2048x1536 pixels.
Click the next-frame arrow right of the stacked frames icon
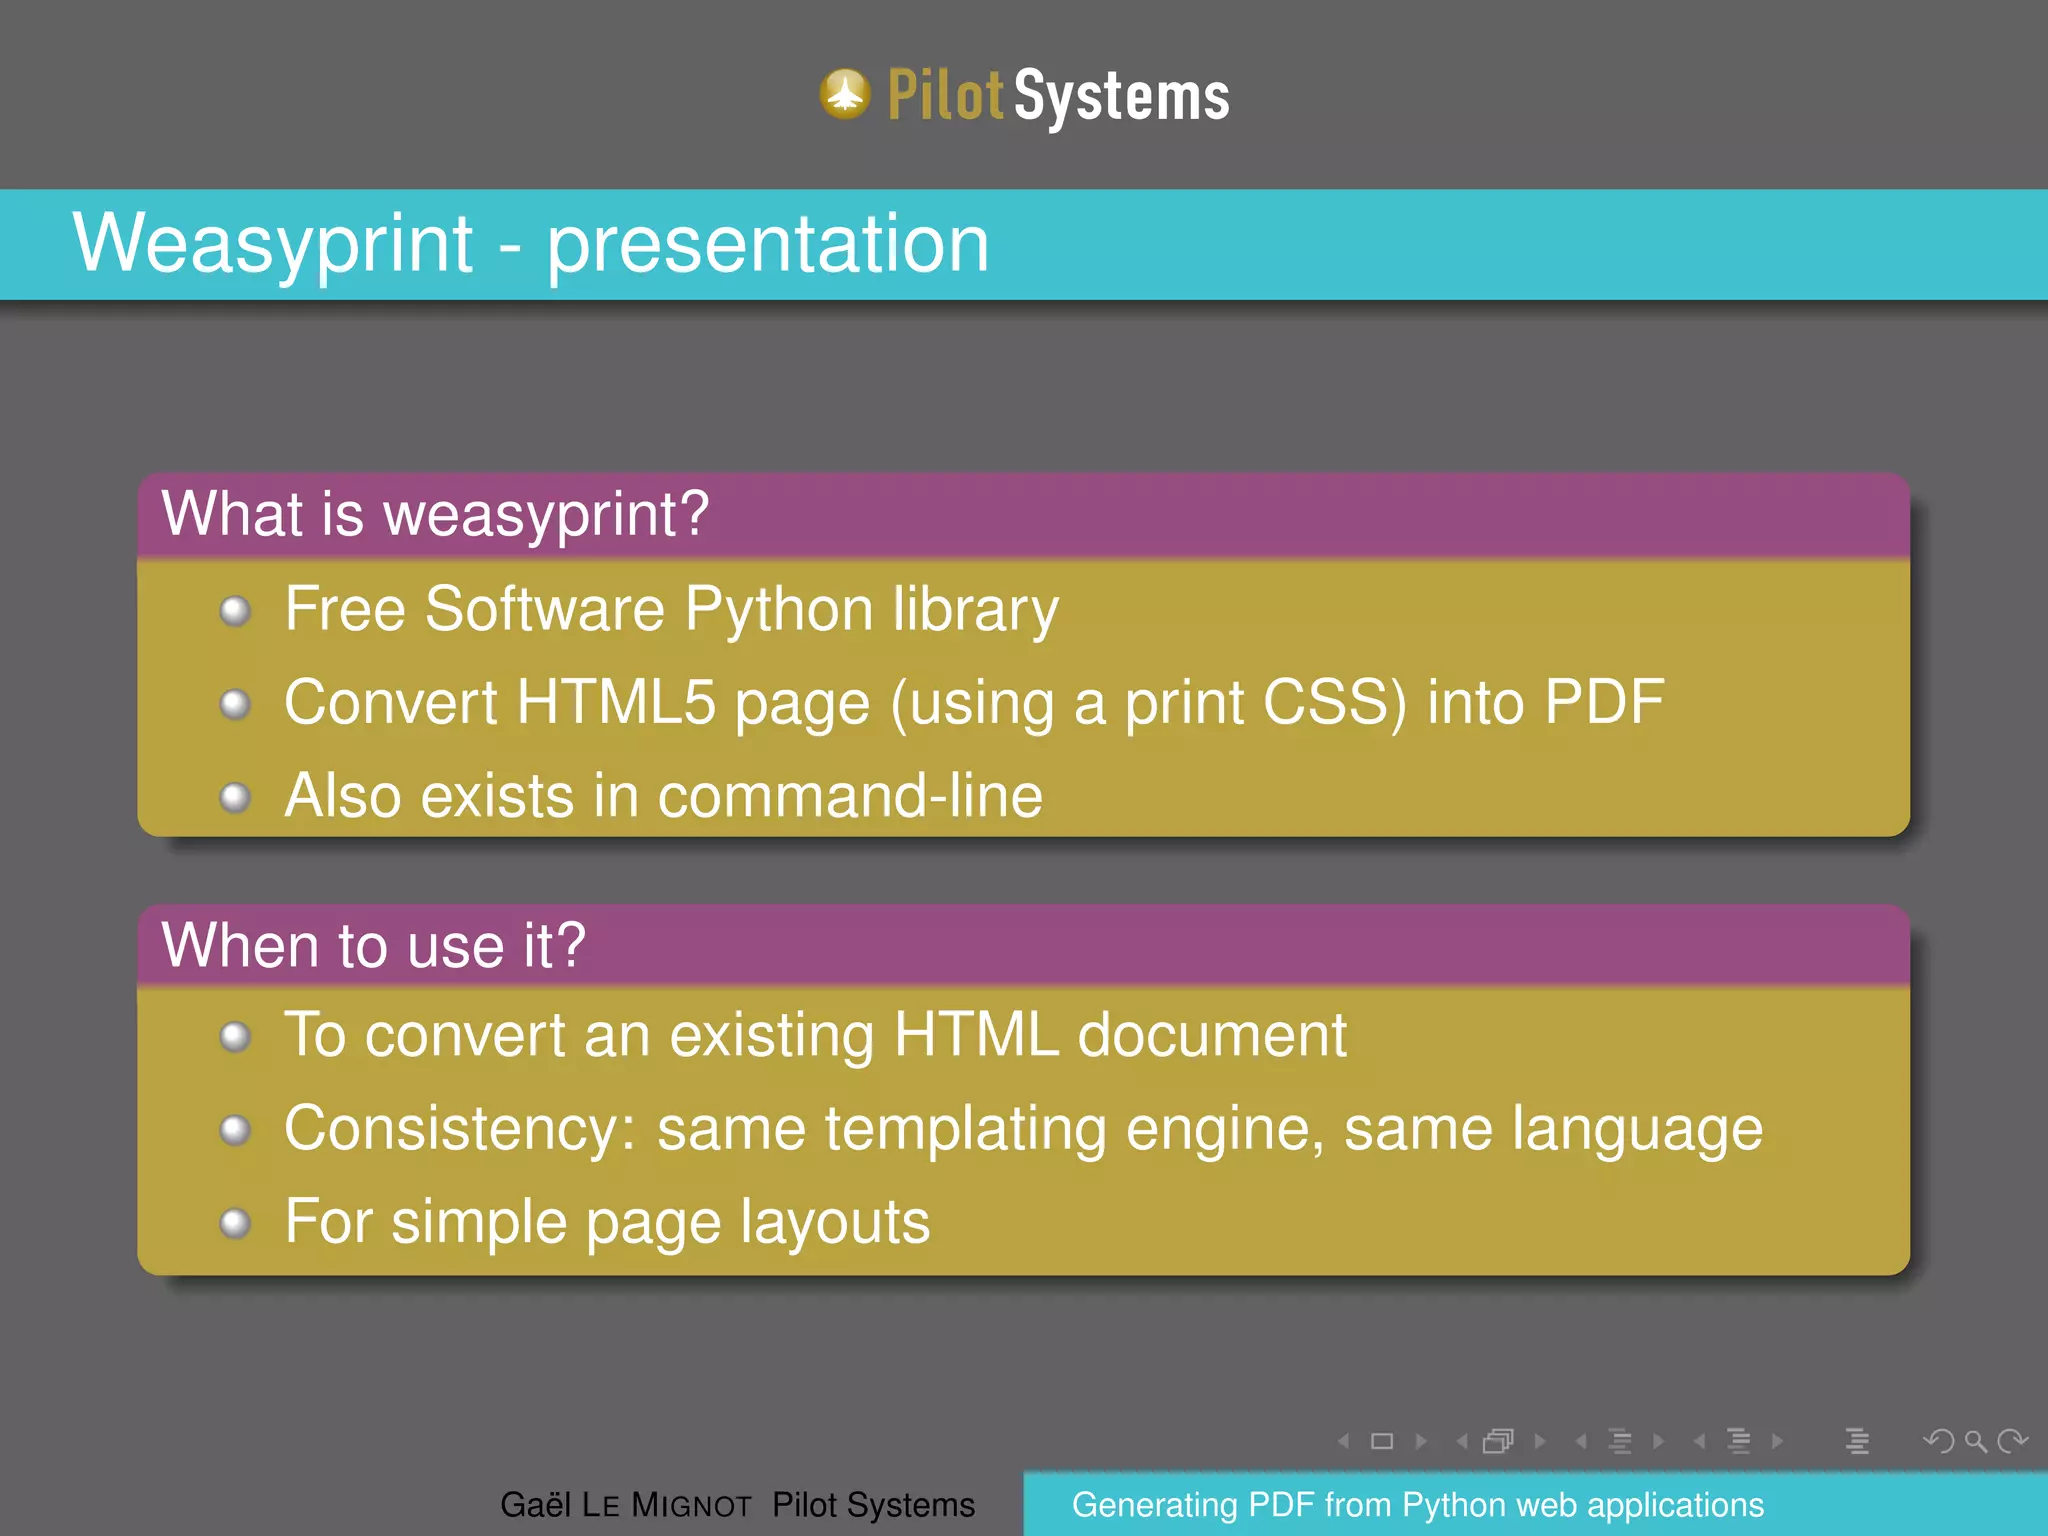coord(1540,1441)
